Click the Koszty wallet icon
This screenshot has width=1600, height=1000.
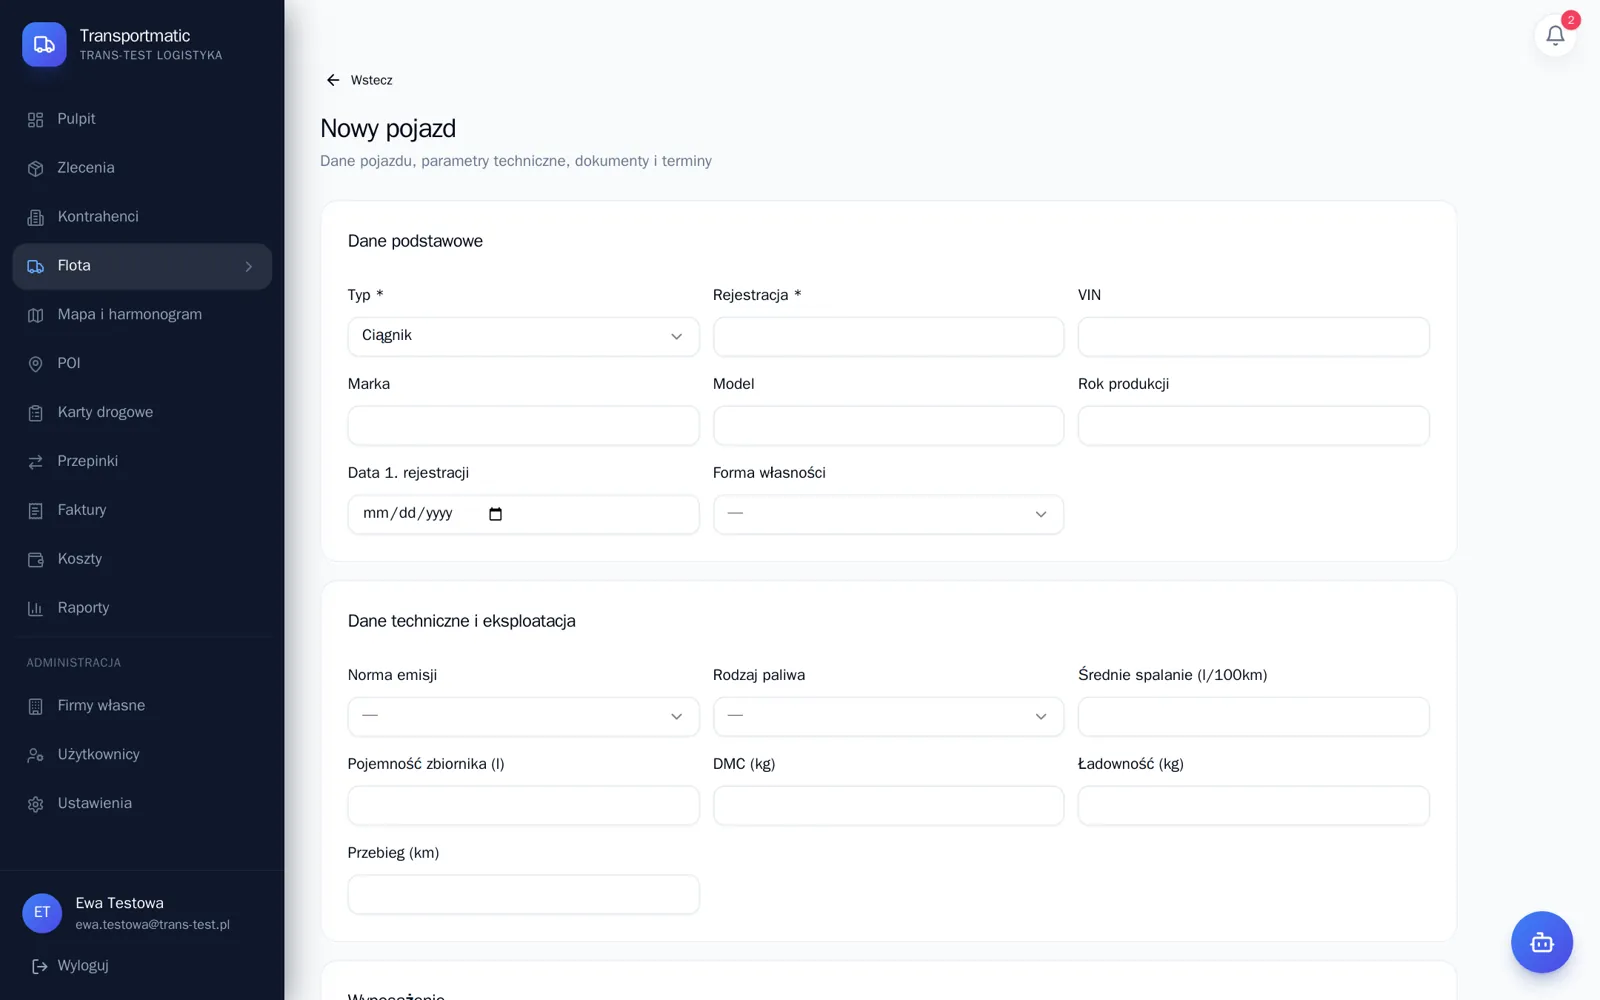pyautogui.click(x=35, y=560)
